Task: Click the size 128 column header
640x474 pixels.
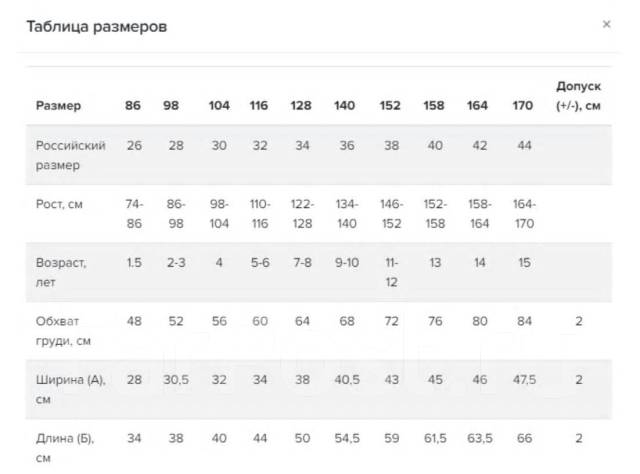Action: [x=301, y=105]
